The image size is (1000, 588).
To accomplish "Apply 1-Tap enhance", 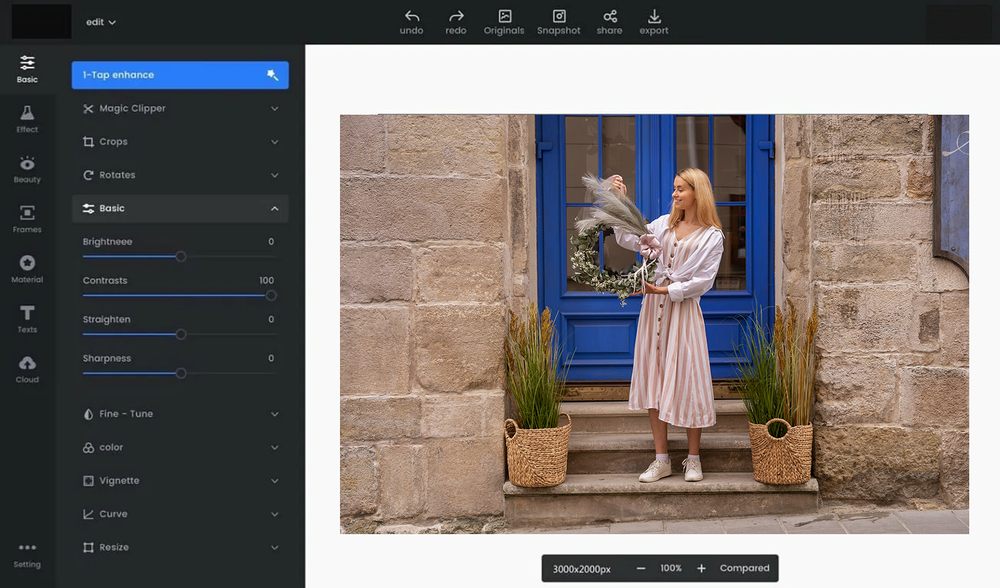I will click(x=180, y=75).
